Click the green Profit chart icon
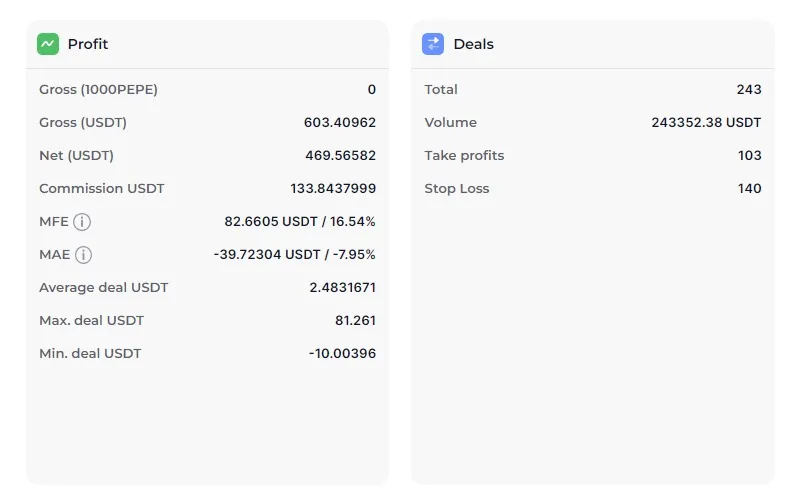The height and width of the screenshot is (501, 787). 48,44
